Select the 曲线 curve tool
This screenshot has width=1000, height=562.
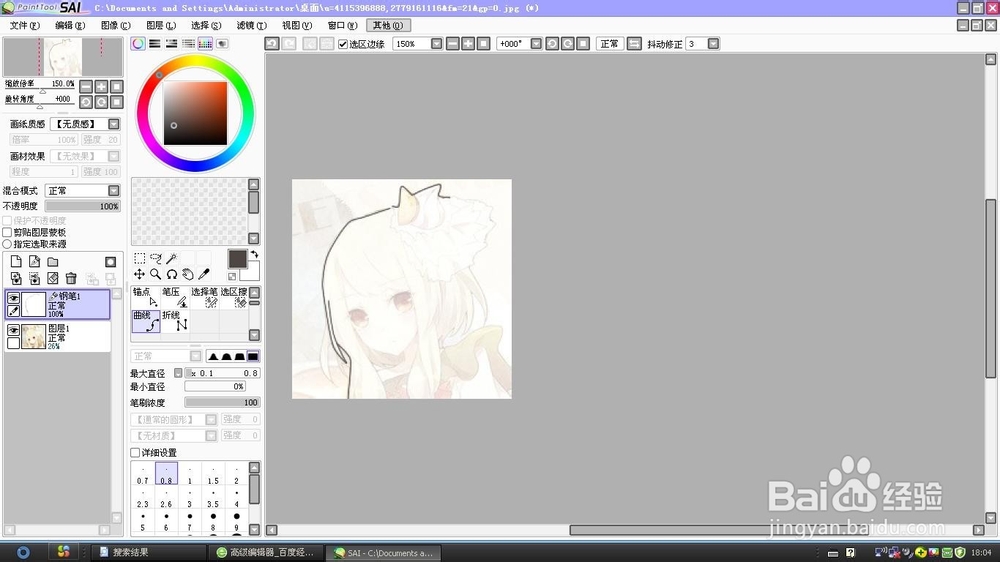point(145,321)
